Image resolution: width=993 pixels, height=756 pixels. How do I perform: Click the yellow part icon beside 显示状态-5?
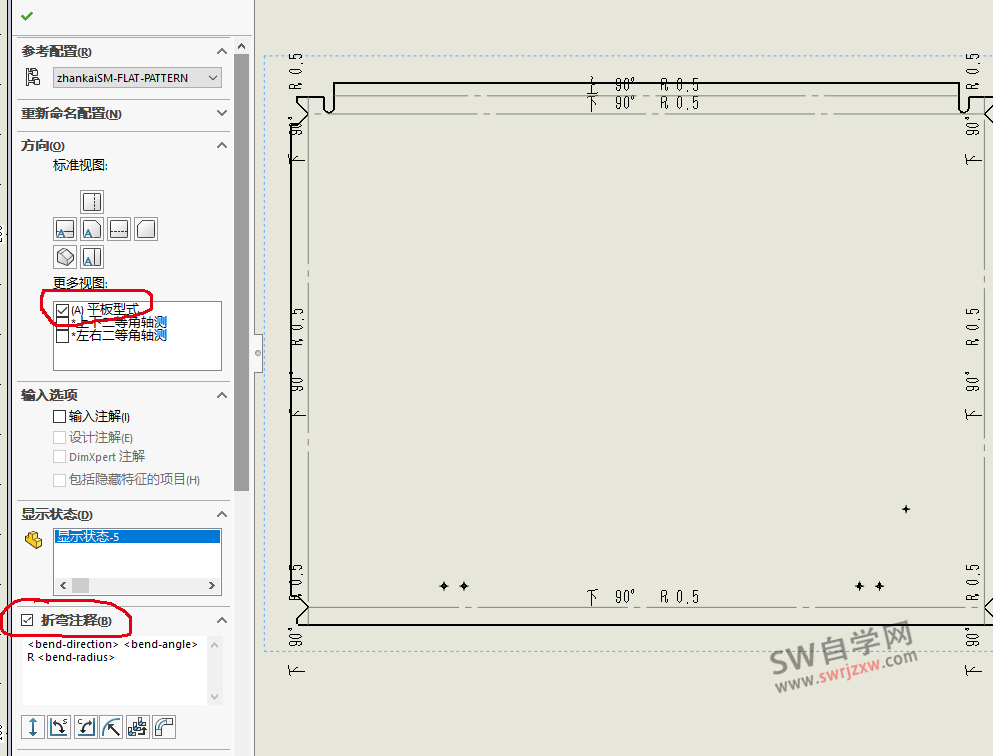click(33, 539)
